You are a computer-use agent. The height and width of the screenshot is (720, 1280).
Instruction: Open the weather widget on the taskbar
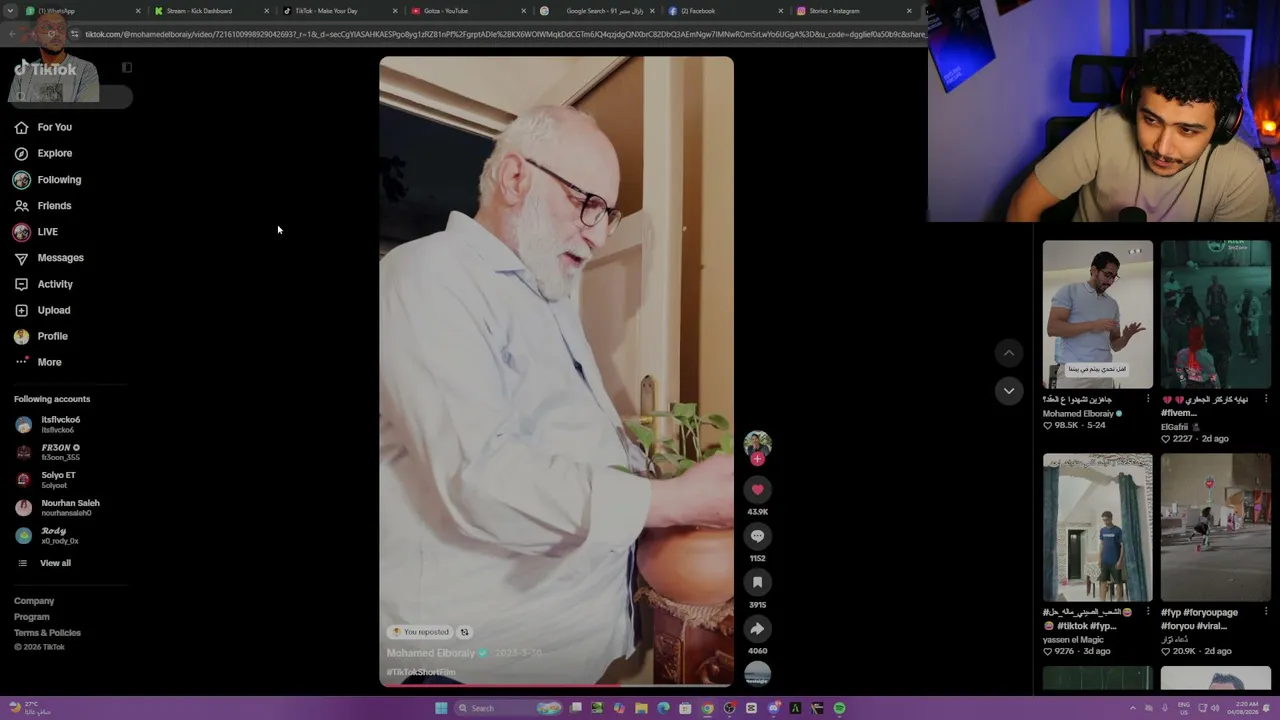click(x=30, y=708)
